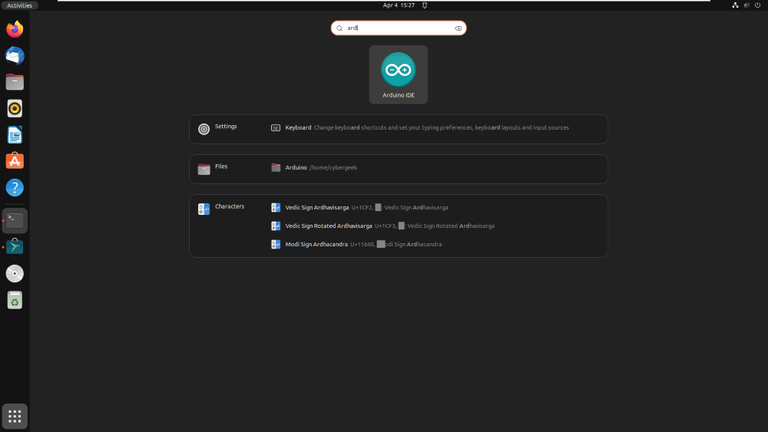Click the 'Files' provider label
This screenshot has width=768, height=432.
(221, 167)
